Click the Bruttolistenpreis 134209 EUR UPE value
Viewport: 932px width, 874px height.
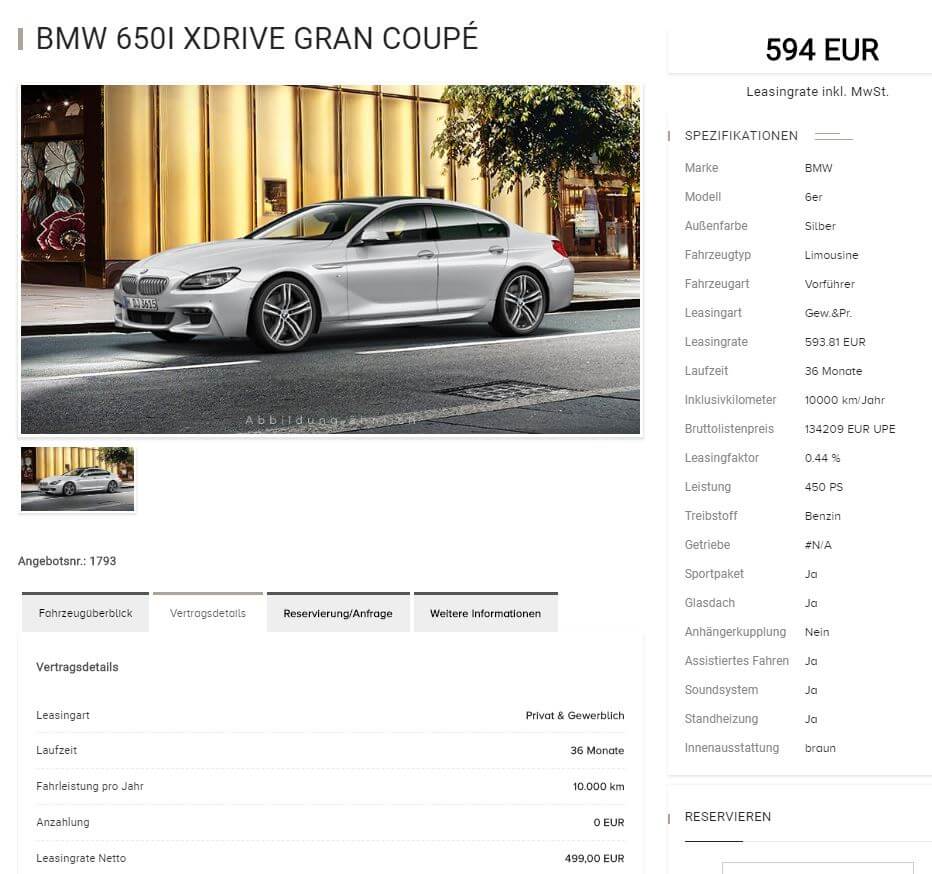pyautogui.click(x=850, y=429)
